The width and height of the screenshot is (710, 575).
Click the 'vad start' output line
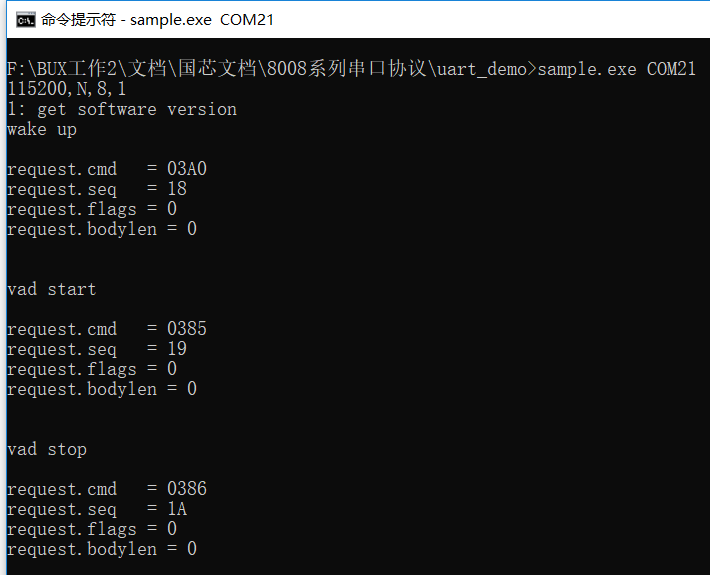(52, 289)
